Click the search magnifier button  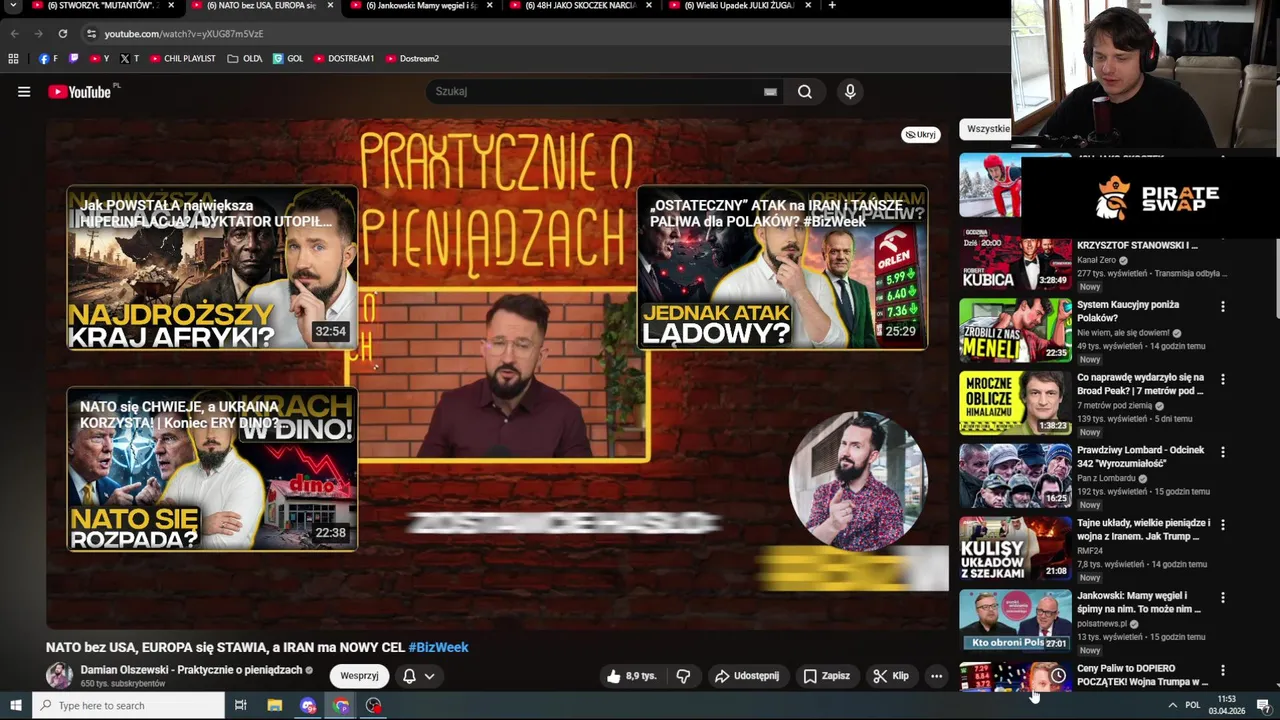805,92
